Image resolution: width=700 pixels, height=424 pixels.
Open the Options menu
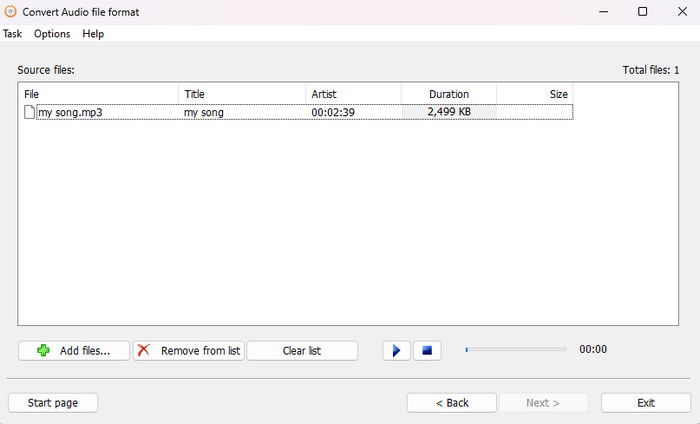pyautogui.click(x=52, y=34)
